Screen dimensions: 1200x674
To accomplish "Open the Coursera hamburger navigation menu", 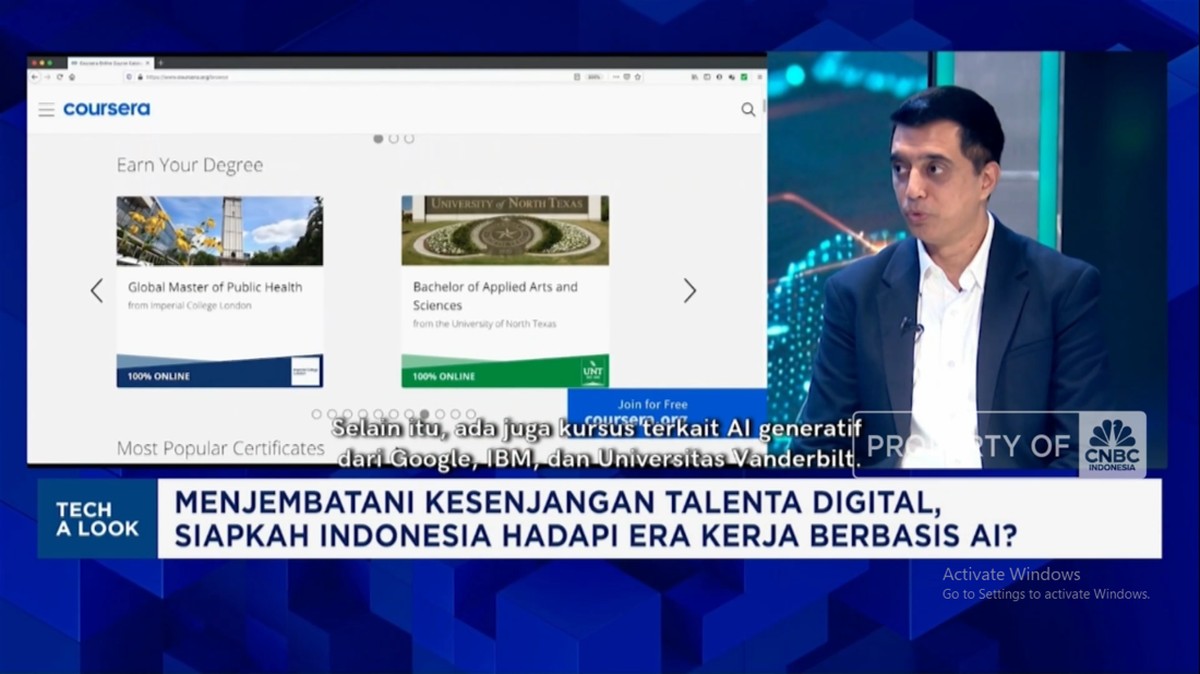I will (46, 109).
